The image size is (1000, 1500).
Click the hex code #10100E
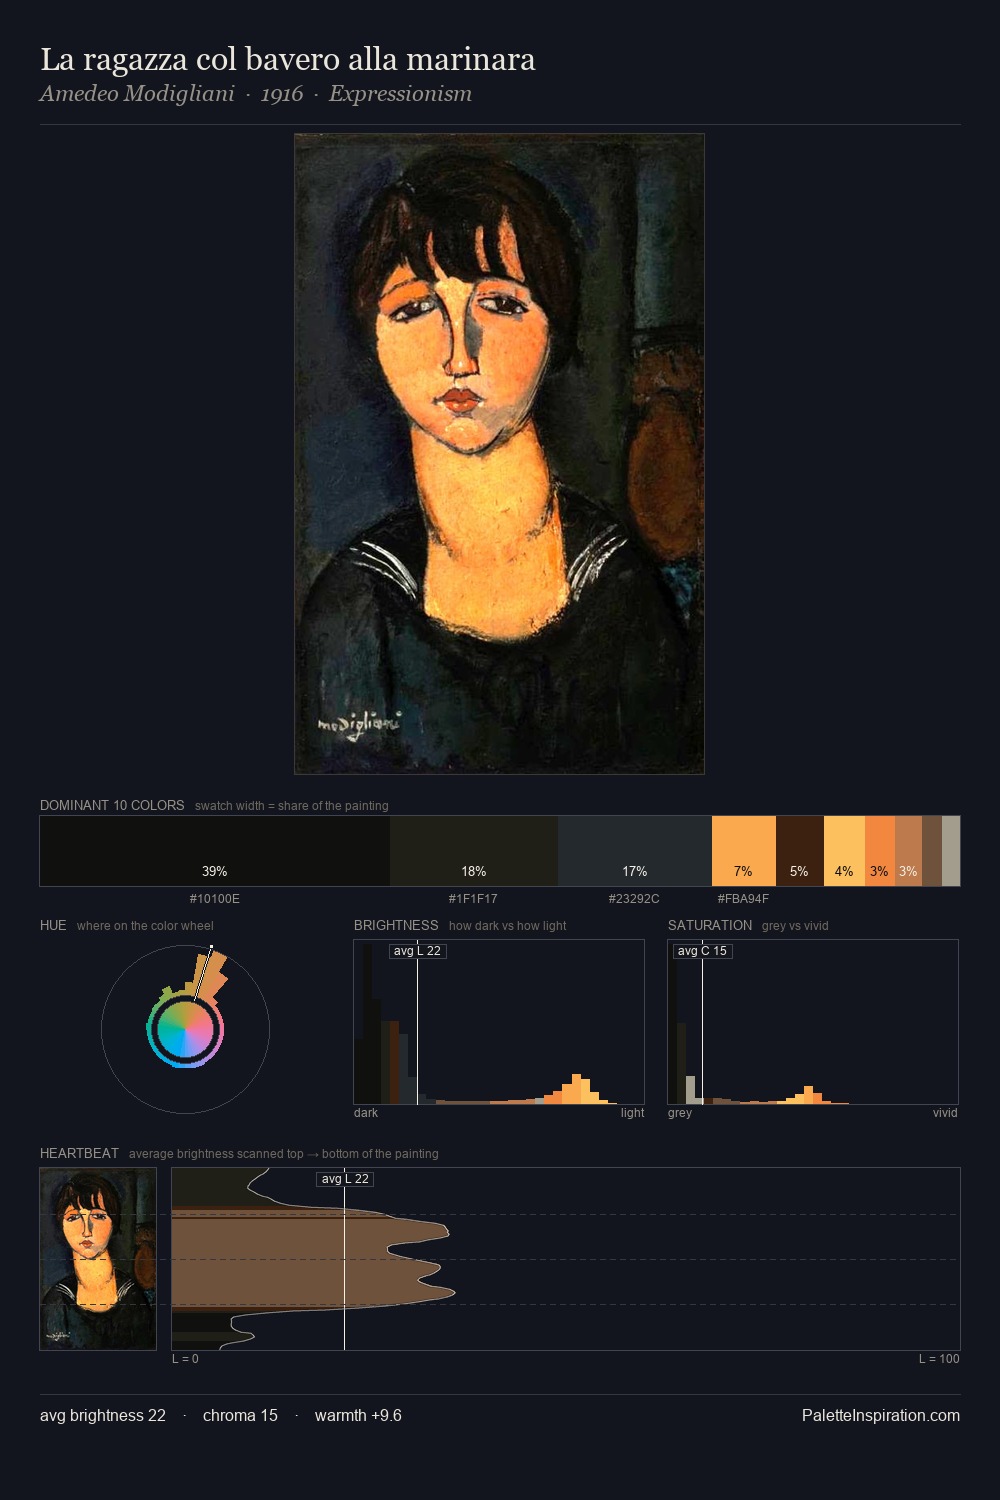pos(215,899)
